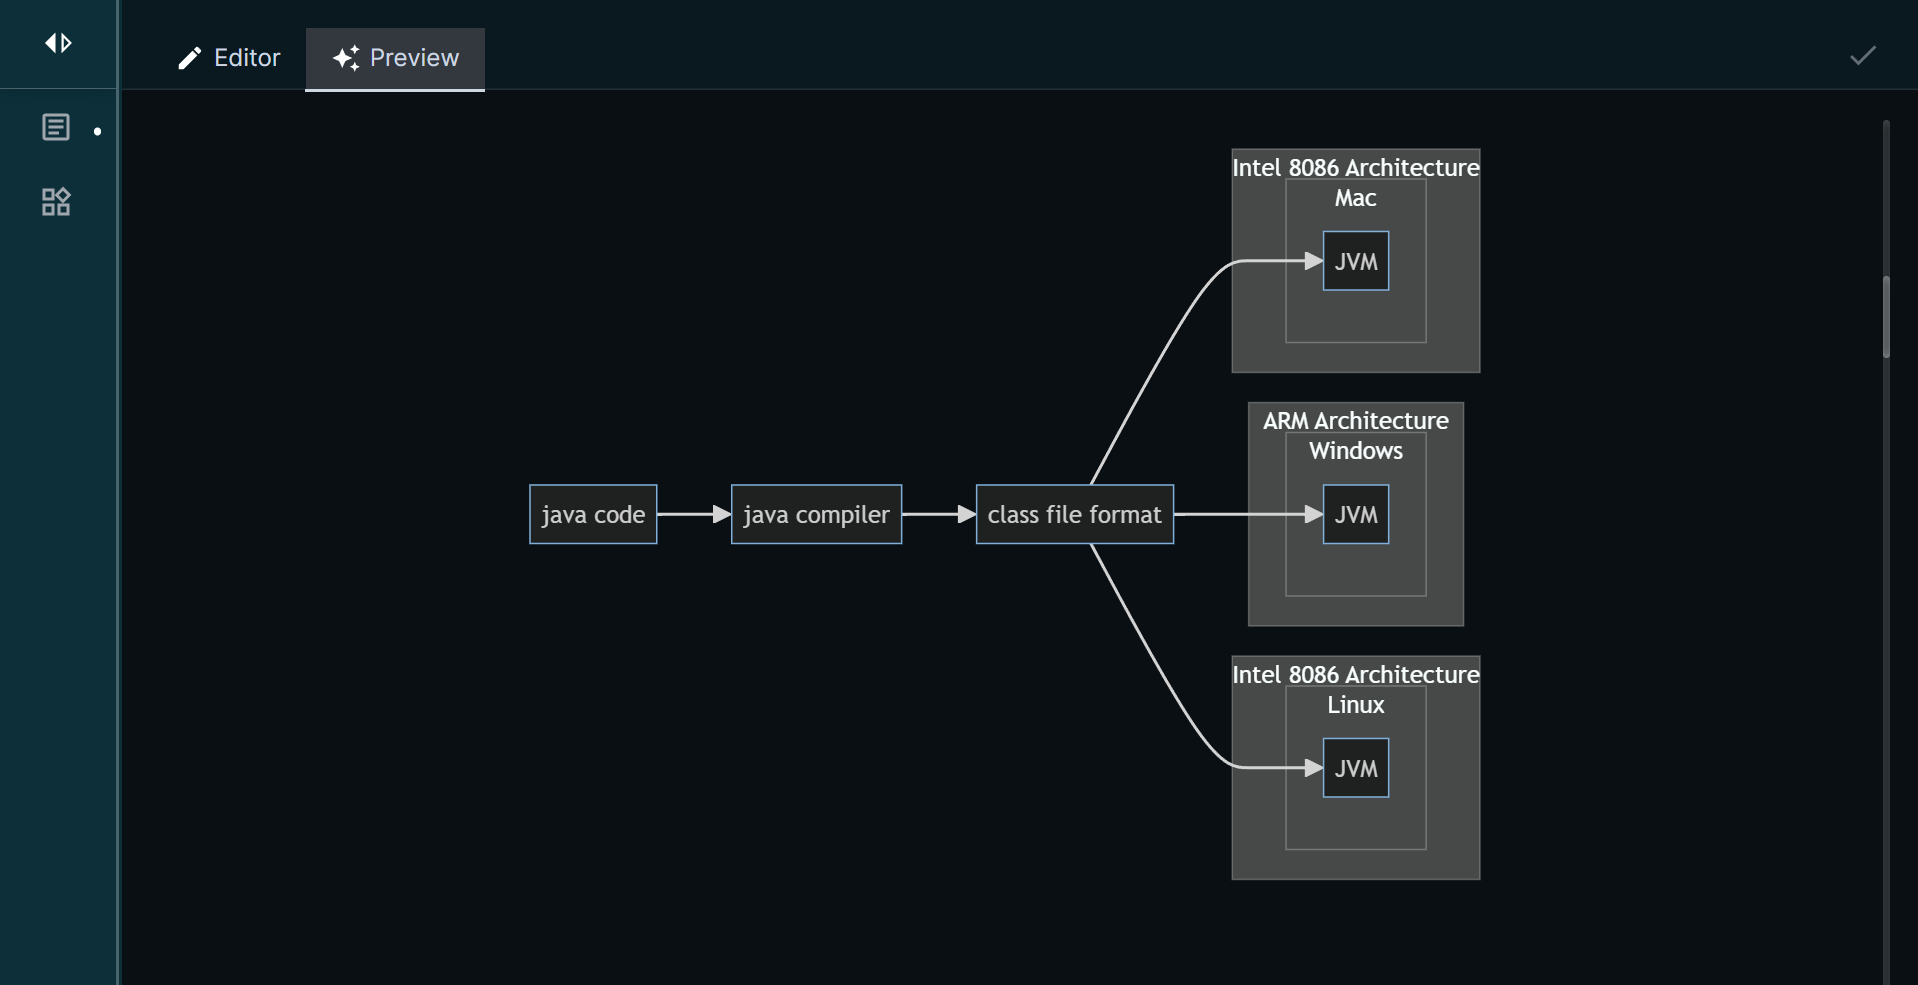
Task: Select the java compiler node
Action: [x=816, y=514]
